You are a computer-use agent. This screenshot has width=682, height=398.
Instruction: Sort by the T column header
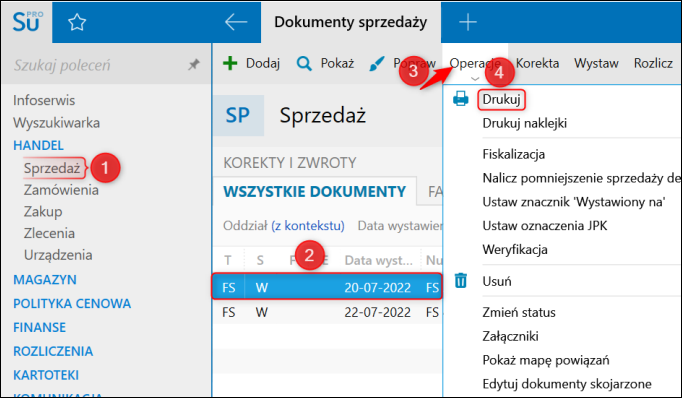228,260
